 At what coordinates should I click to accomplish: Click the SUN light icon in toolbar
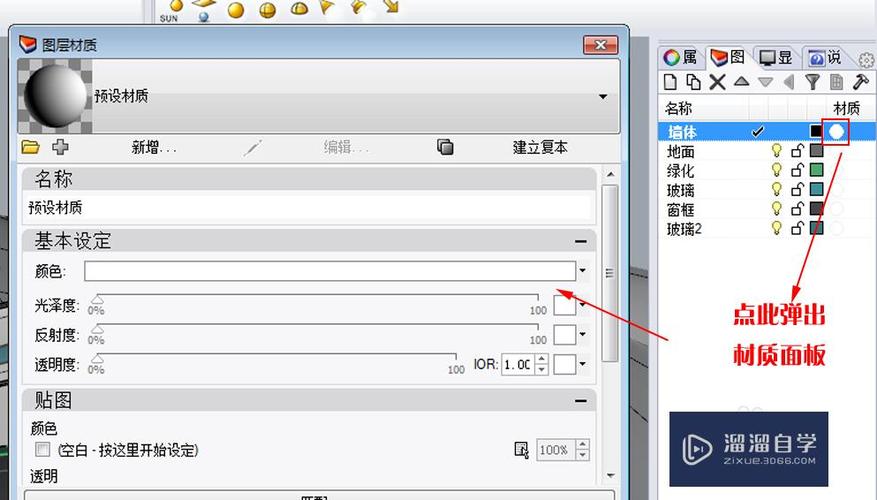172,10
